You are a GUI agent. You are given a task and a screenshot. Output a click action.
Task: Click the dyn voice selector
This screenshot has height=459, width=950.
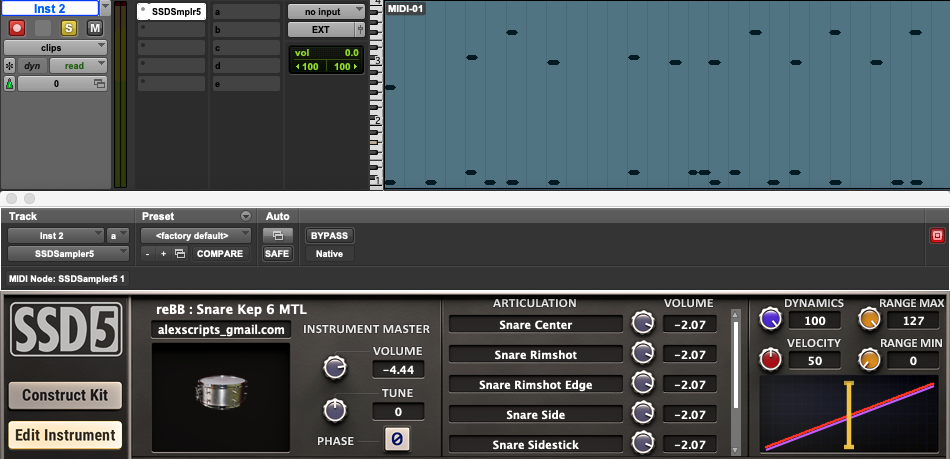click(x=32, y=66)
